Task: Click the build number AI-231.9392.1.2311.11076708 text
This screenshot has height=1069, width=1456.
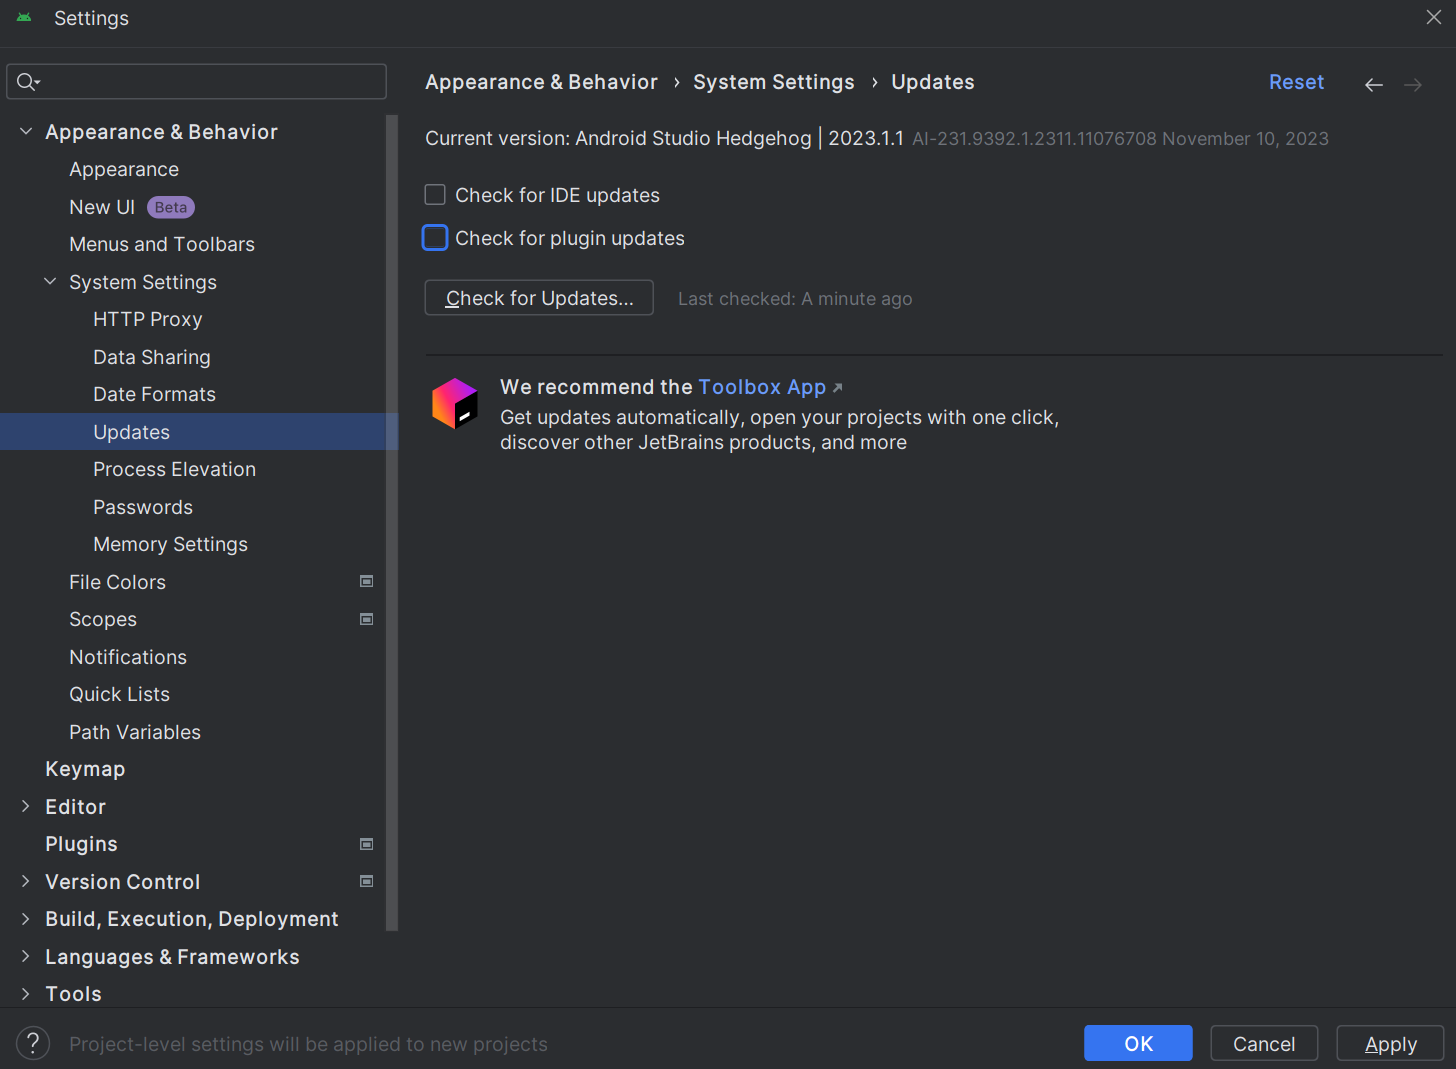Action: [1034, 139]
